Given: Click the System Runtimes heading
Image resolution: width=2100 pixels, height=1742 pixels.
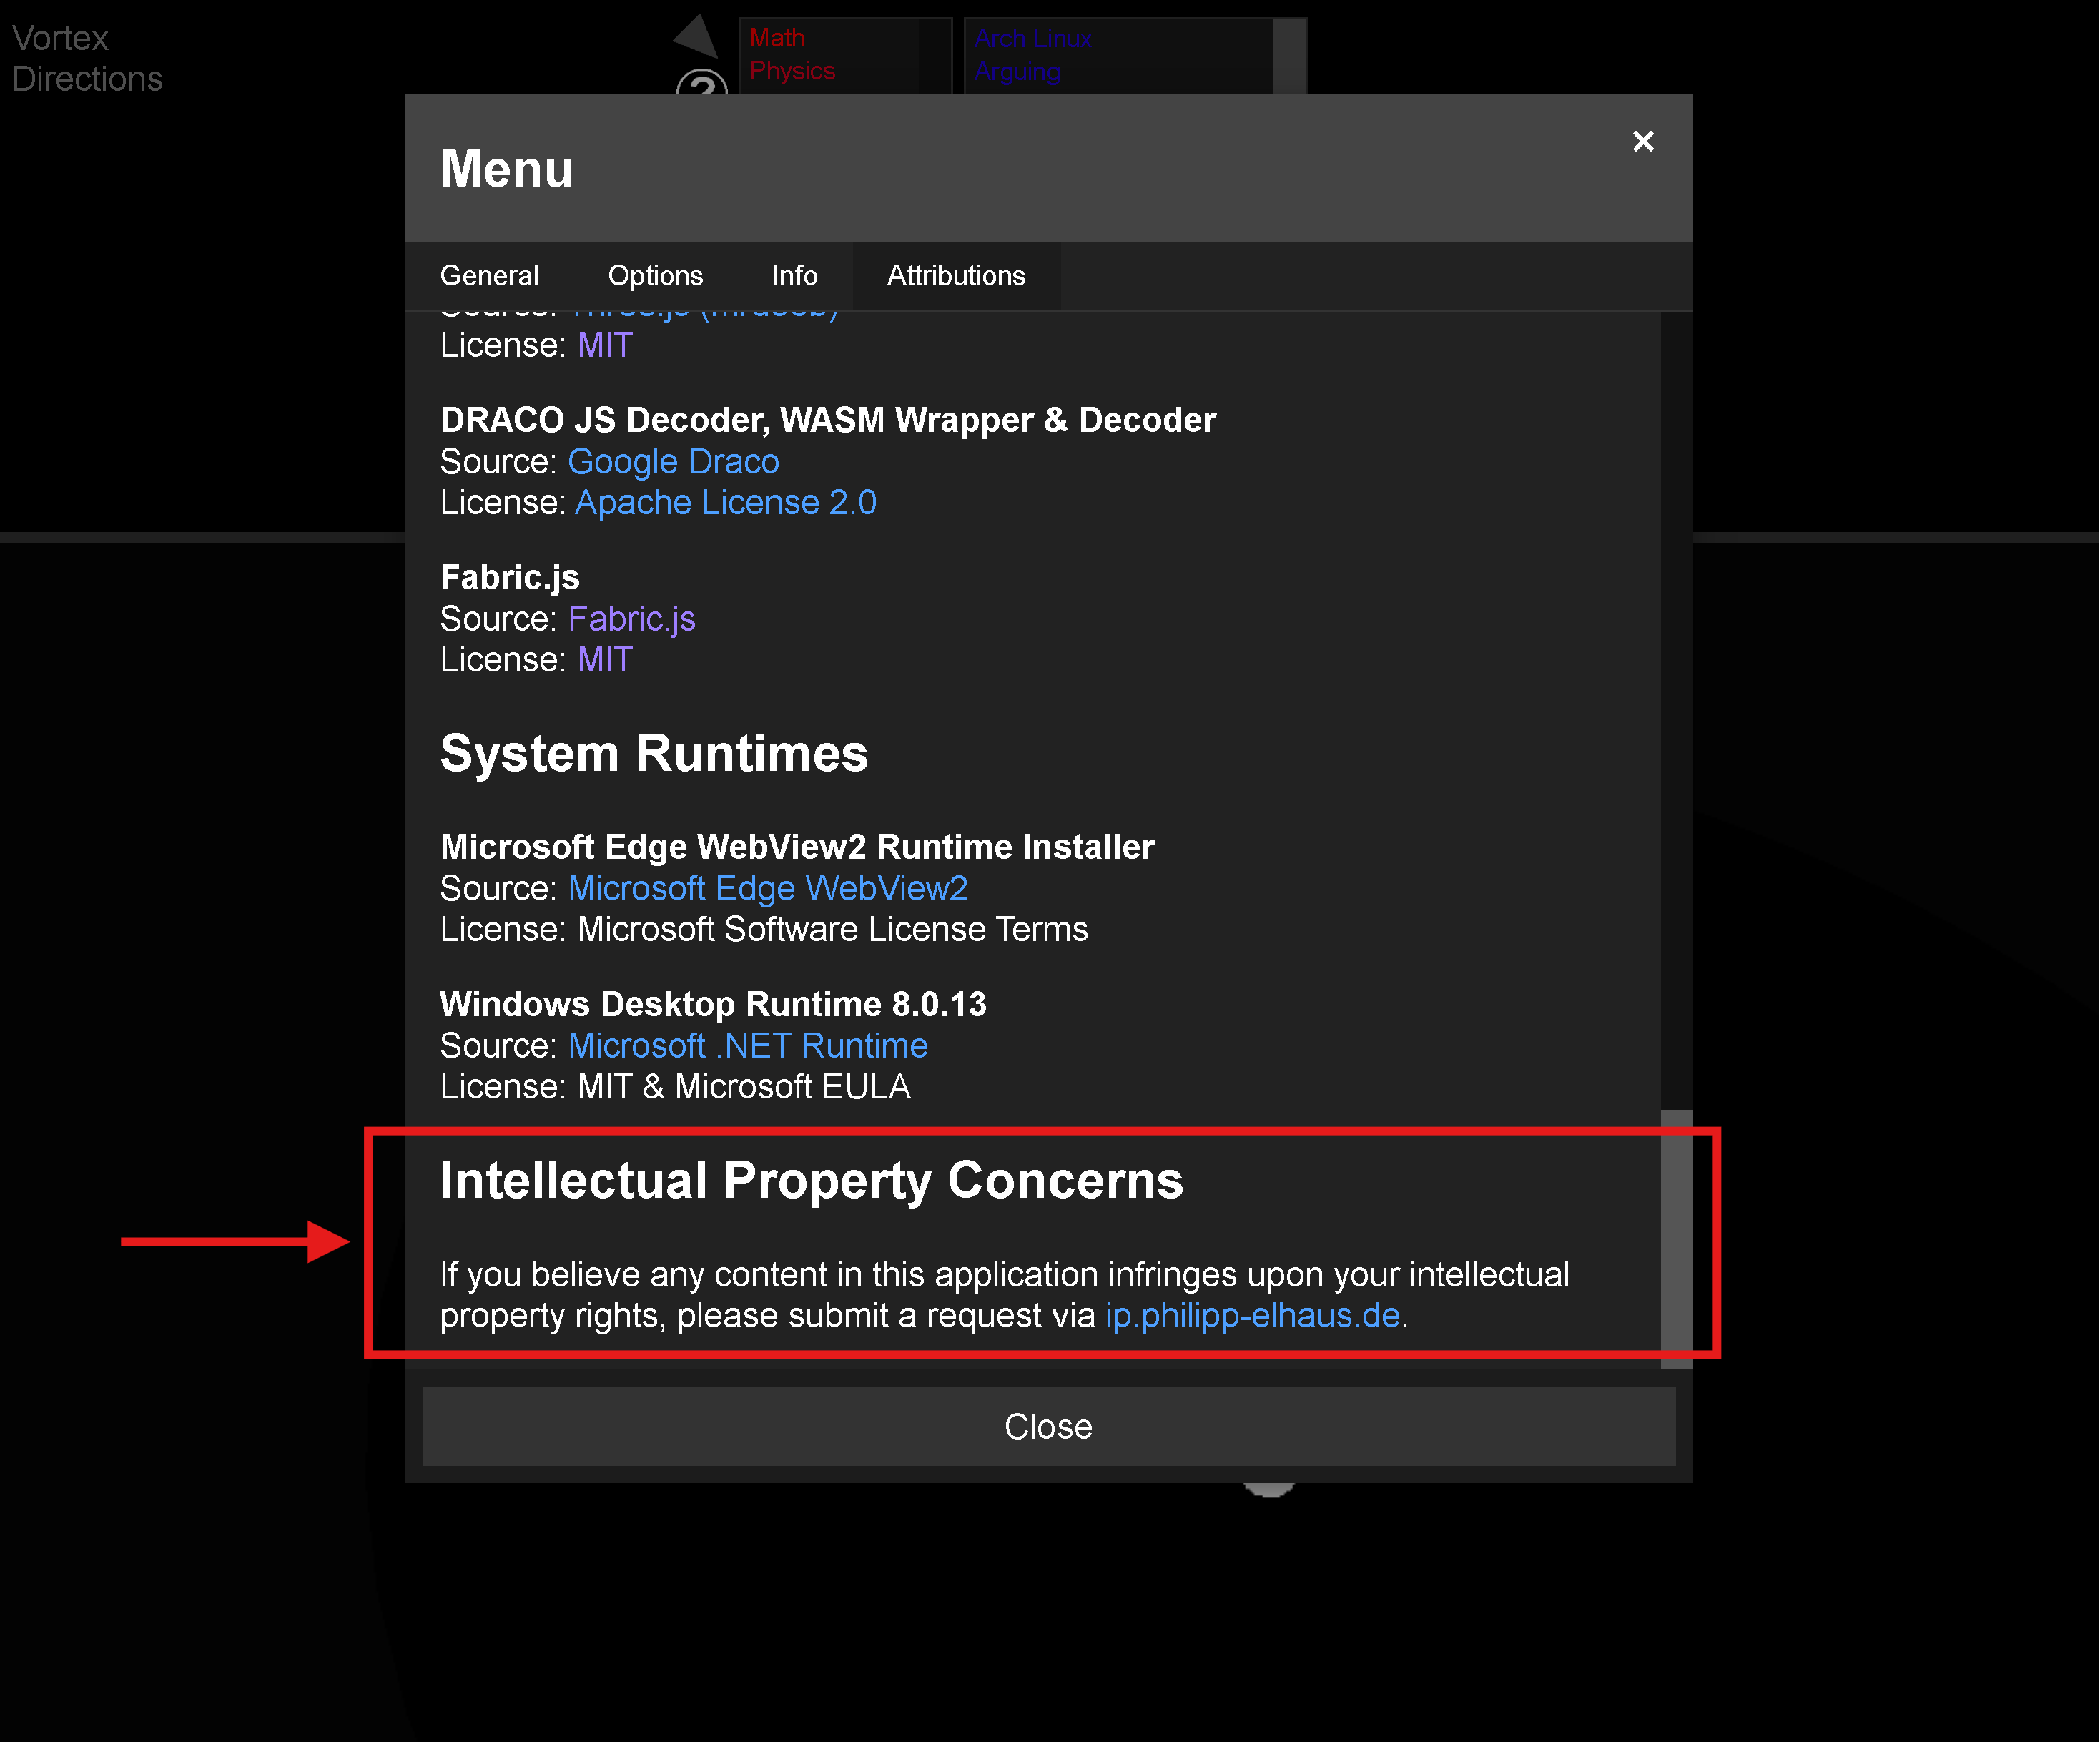Looking at the screenshot, I should tap(654, 753).
